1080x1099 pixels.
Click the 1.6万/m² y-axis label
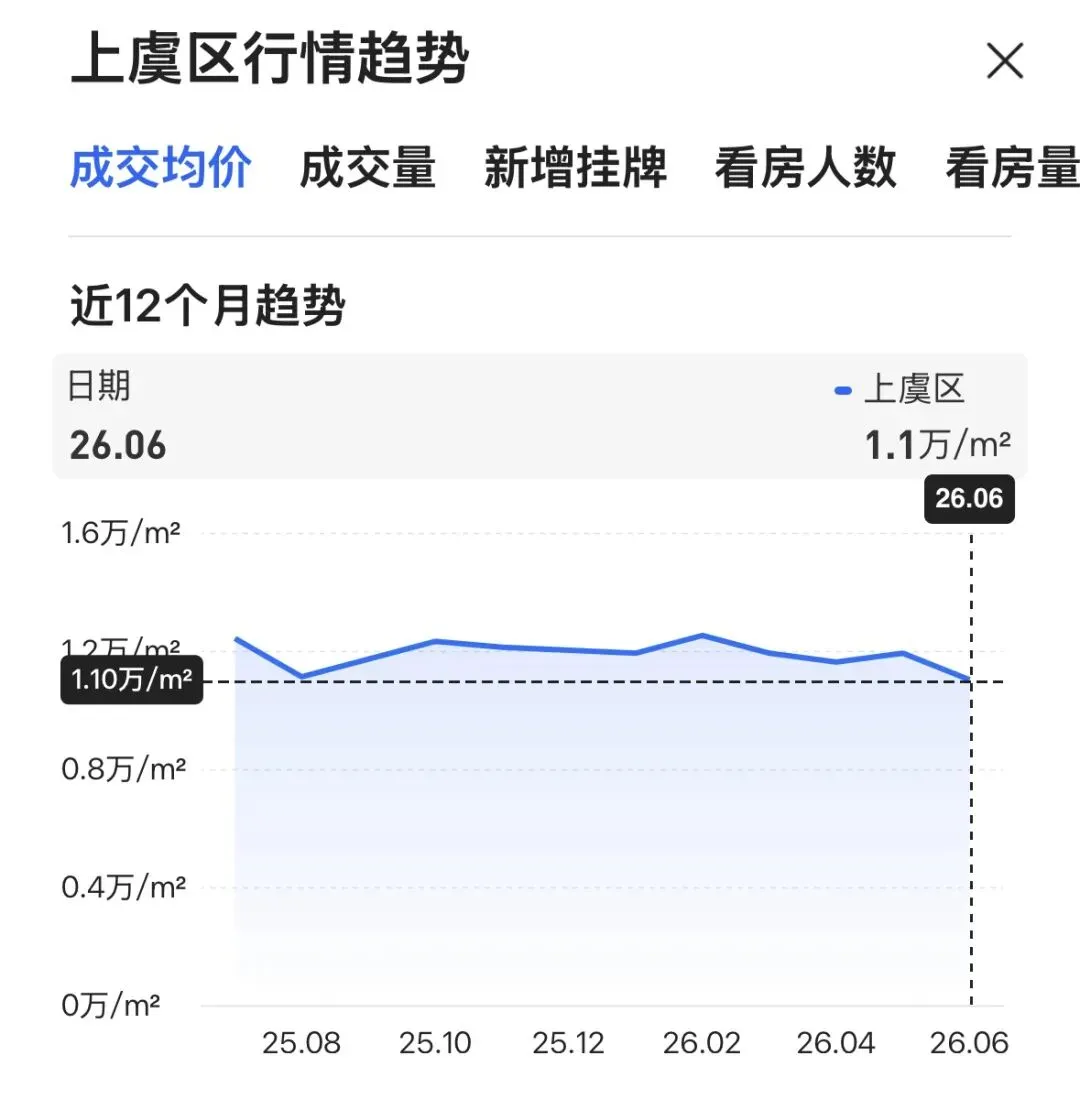click(x=121, y=533)
